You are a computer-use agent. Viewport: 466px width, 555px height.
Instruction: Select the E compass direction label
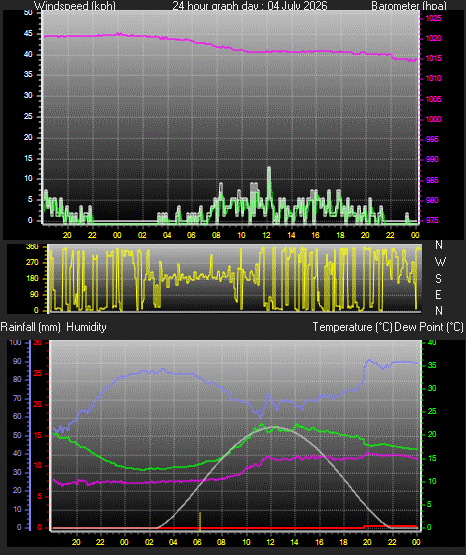coord(438,294)
